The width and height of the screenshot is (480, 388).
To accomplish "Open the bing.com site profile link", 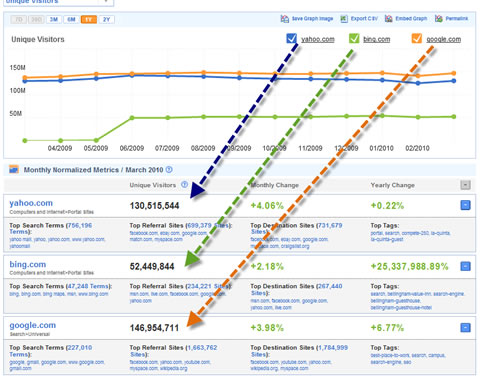I will point(28,264).
